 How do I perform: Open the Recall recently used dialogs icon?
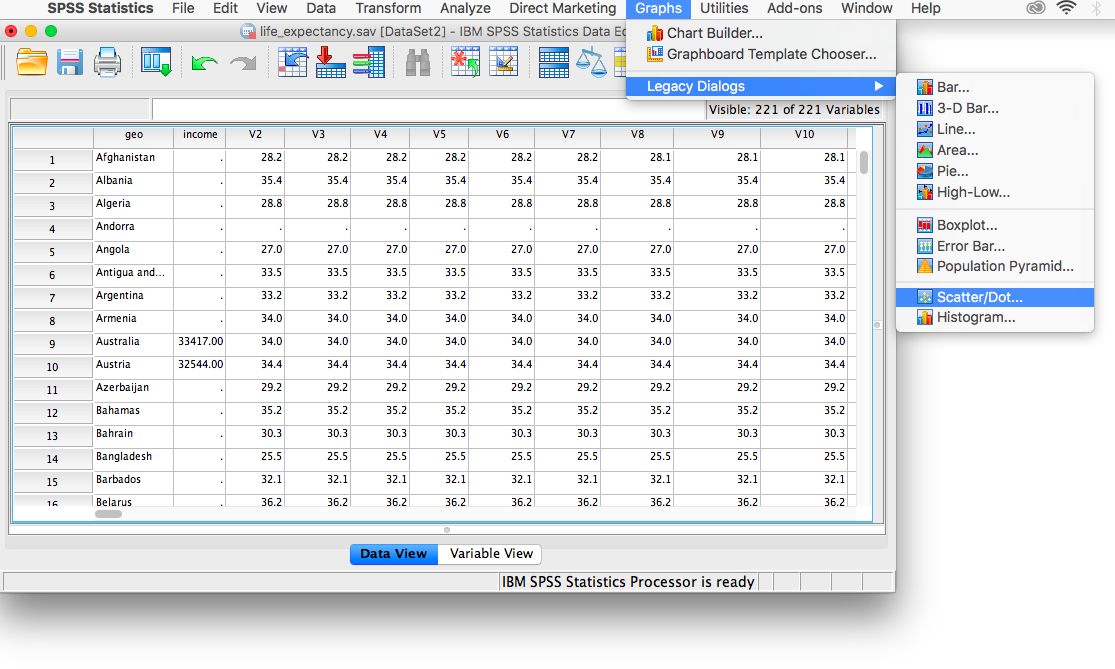click(156, 63)
